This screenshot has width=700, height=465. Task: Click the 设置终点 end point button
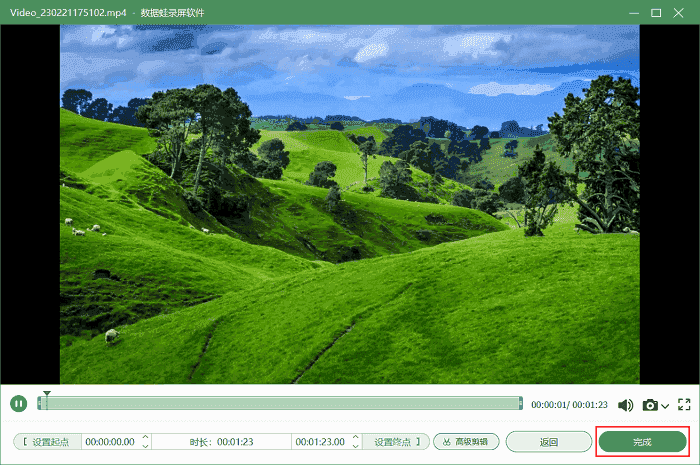click(x=396, y=442)
